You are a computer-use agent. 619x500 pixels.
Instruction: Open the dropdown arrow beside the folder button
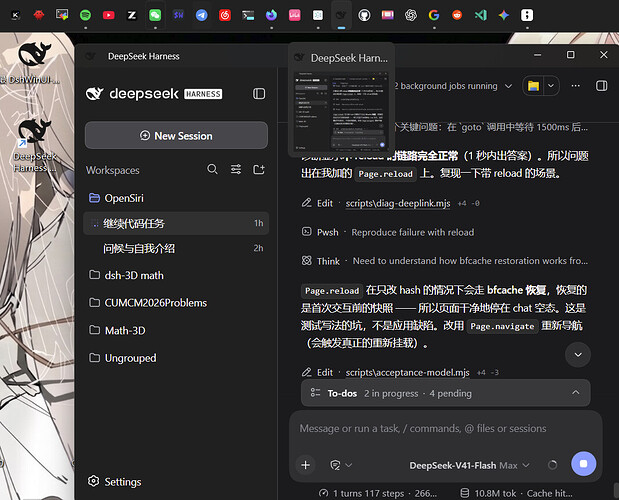[551, 86]
